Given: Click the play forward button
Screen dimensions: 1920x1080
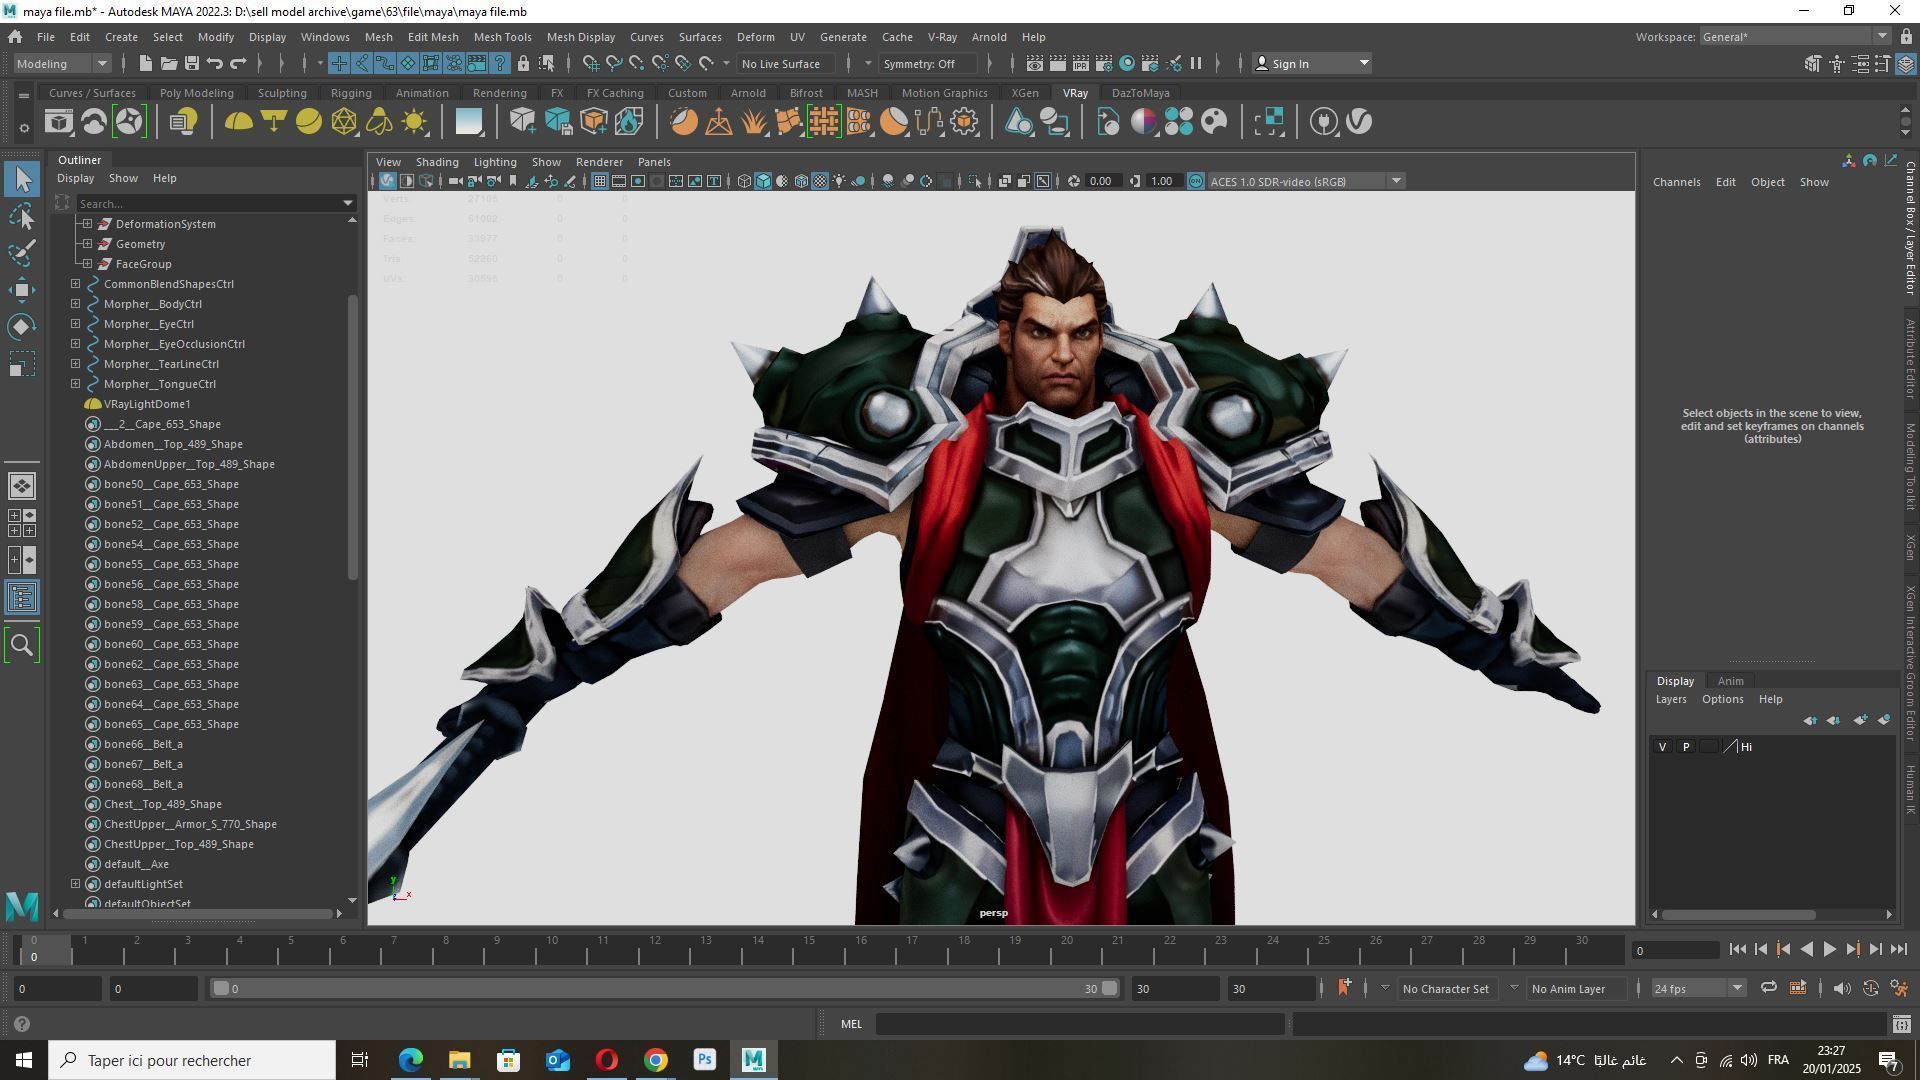Looking at the screenshot, I should [1829, 950].
